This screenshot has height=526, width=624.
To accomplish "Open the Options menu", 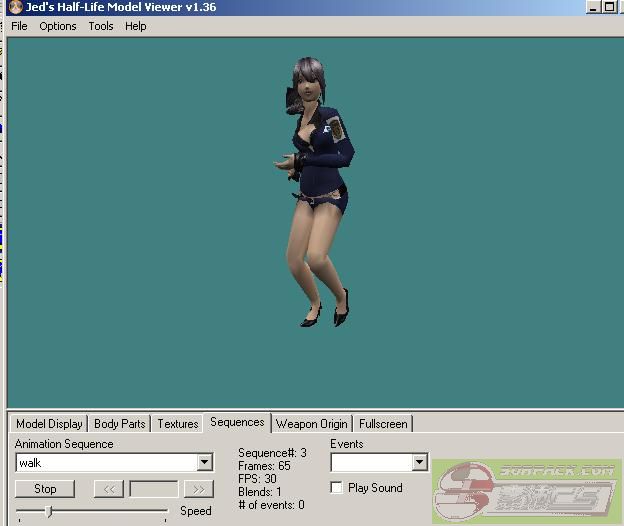I will pyautogui.click(x=58, y=26).
